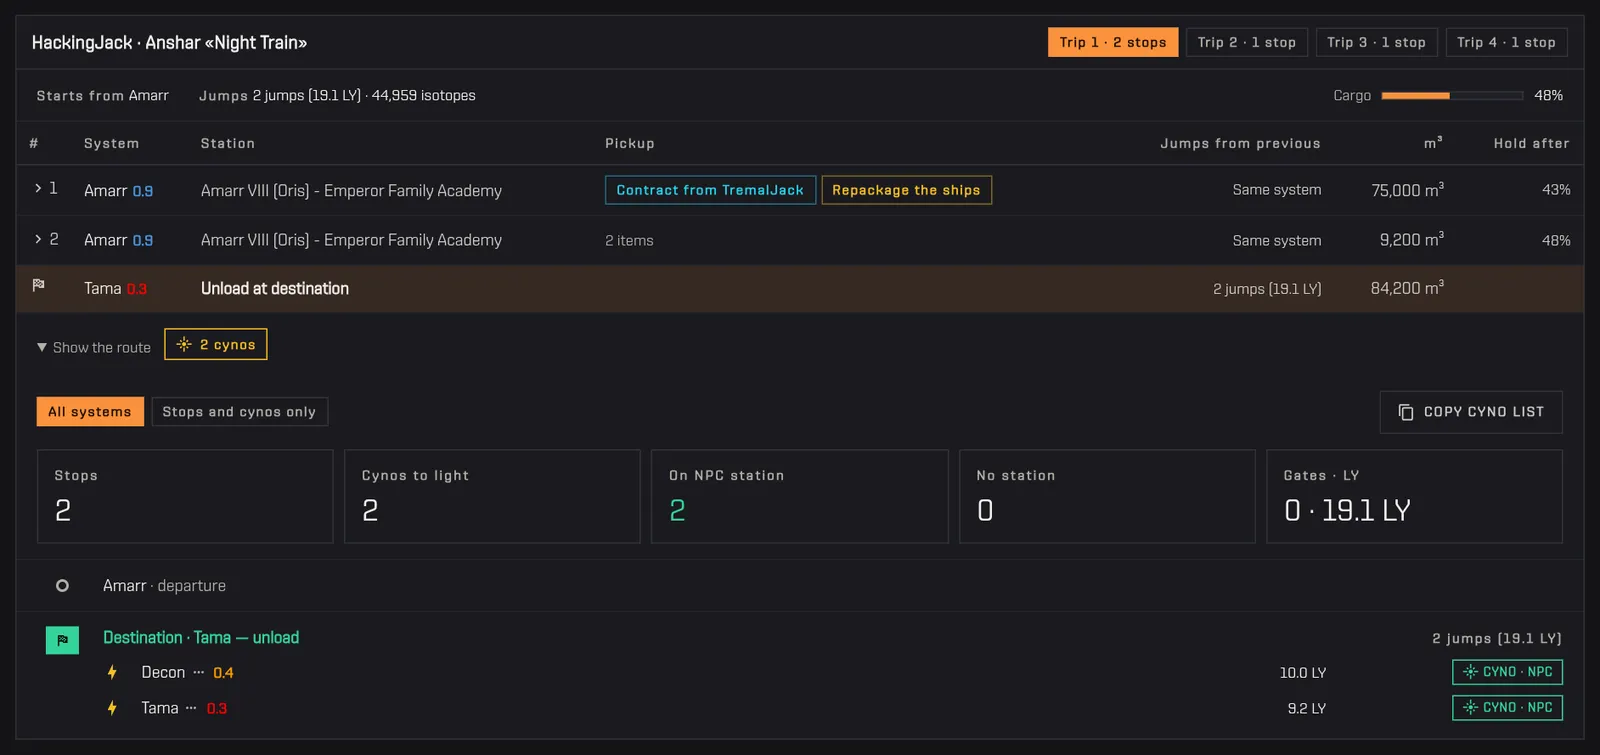Click the 2 cynos button
Viewport: 1600px width, 755px height.
tap(216, 344)
